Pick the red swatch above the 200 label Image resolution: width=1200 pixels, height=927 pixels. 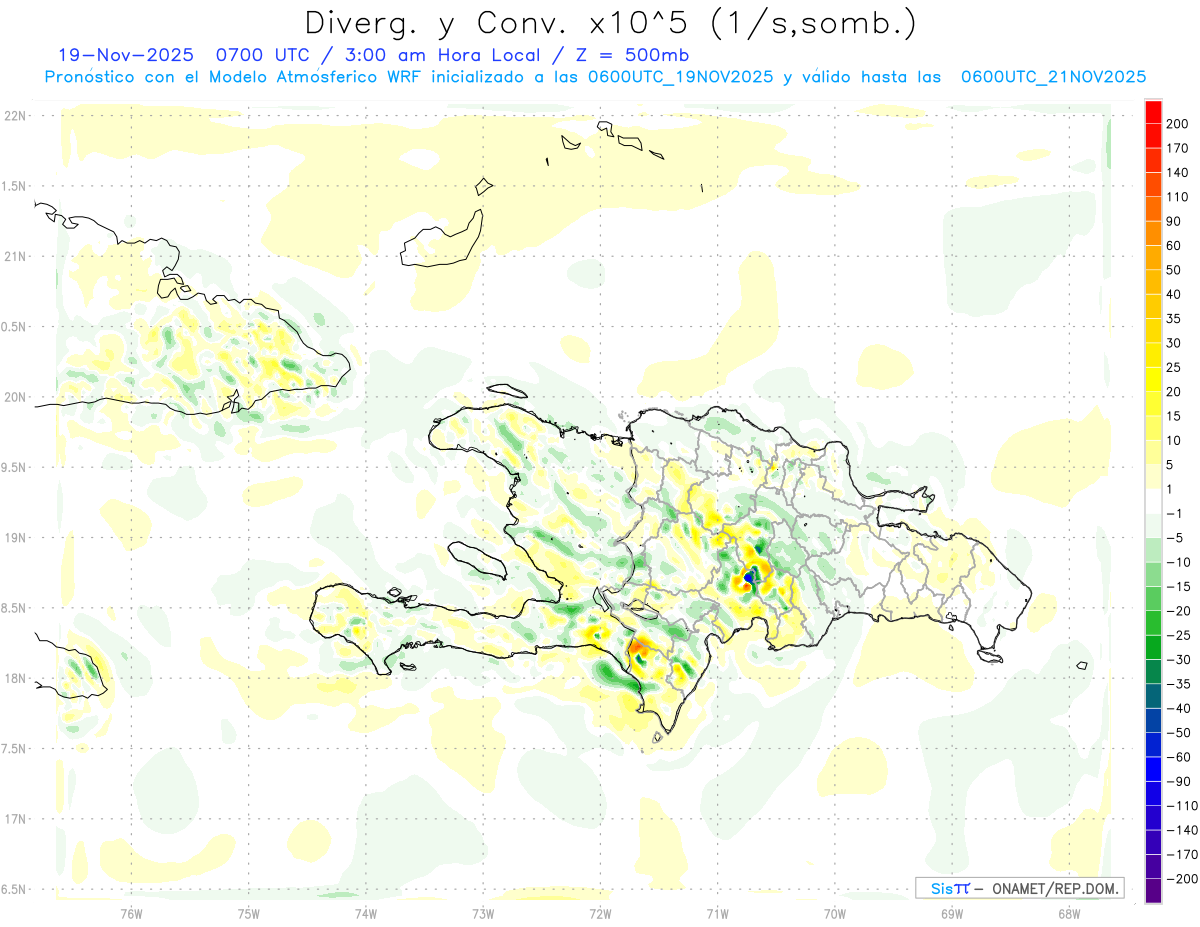pos(1153,112)
